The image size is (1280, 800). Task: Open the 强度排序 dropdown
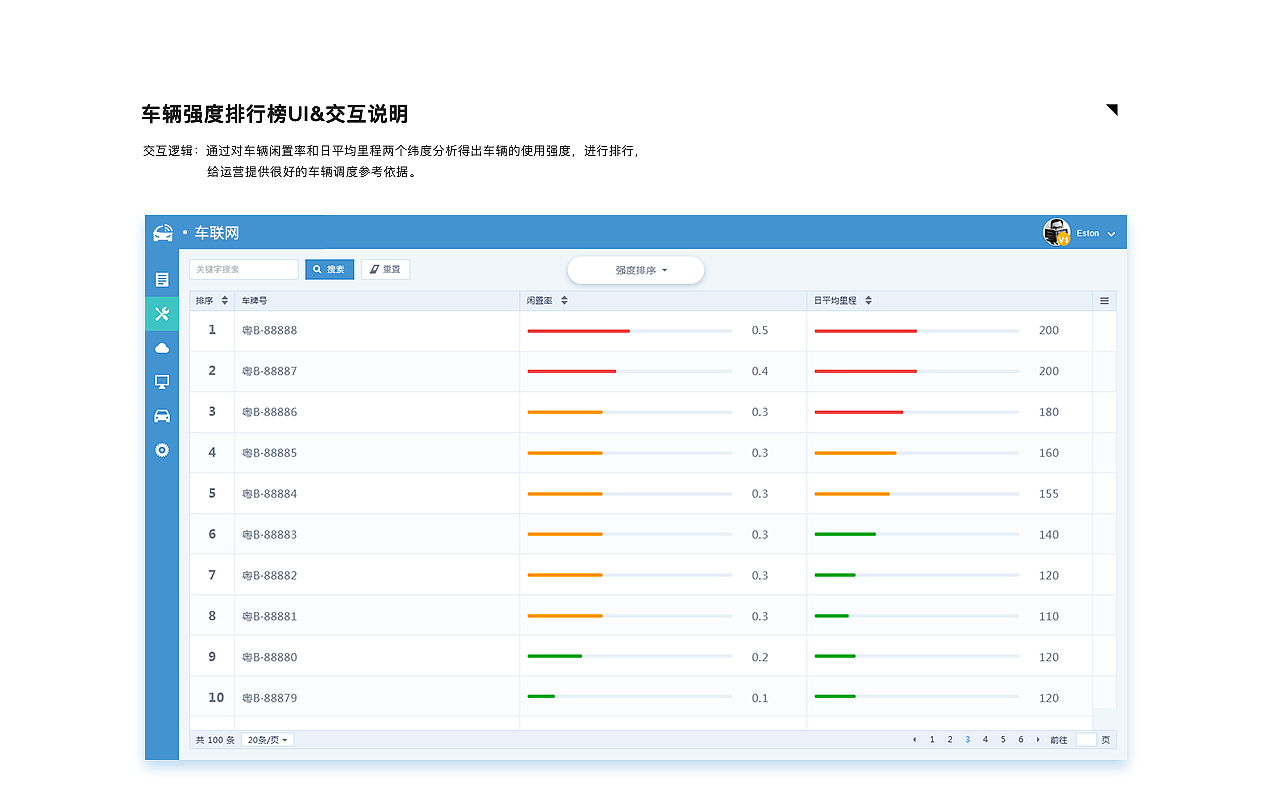pyautogui.click(x=635, y=269)
